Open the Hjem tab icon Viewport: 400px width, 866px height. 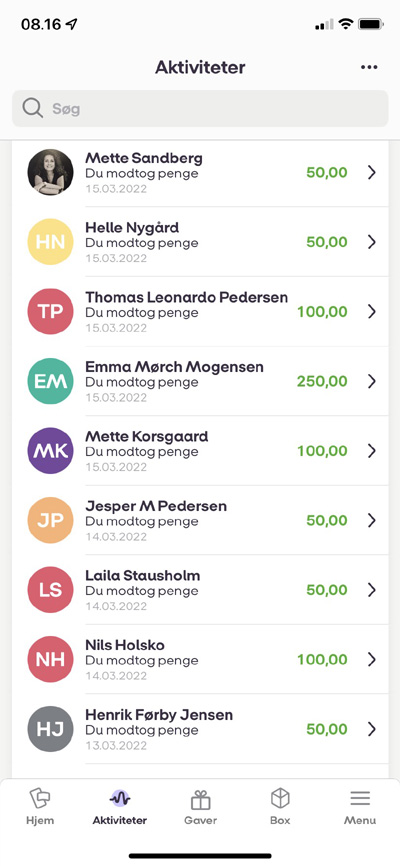click(40, 799)
